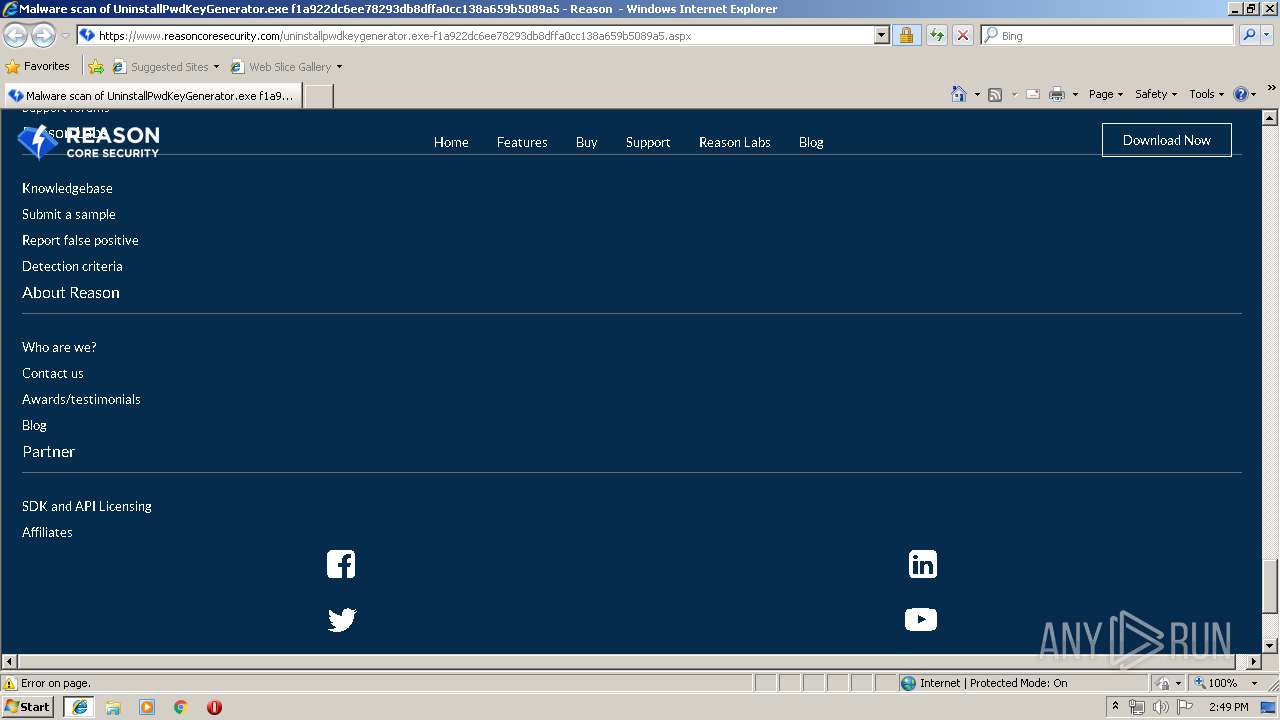Open the Help question mark icon
This screenshot has width=1280, height=720.
[1241, 94]
